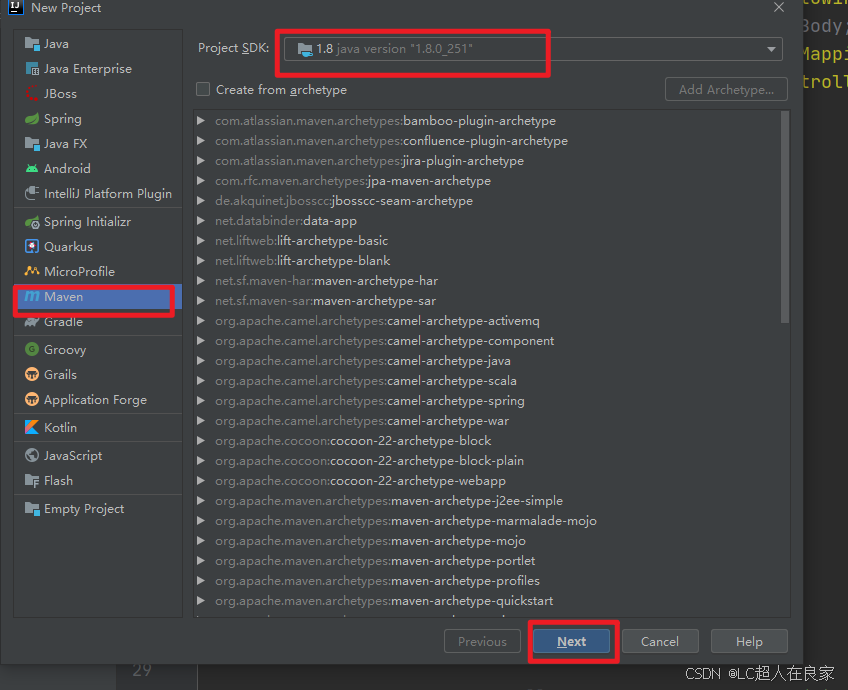Expand jbosscc-seam-archetype node
This screenshot has height=690, width=848.
(x=201, y=201)
